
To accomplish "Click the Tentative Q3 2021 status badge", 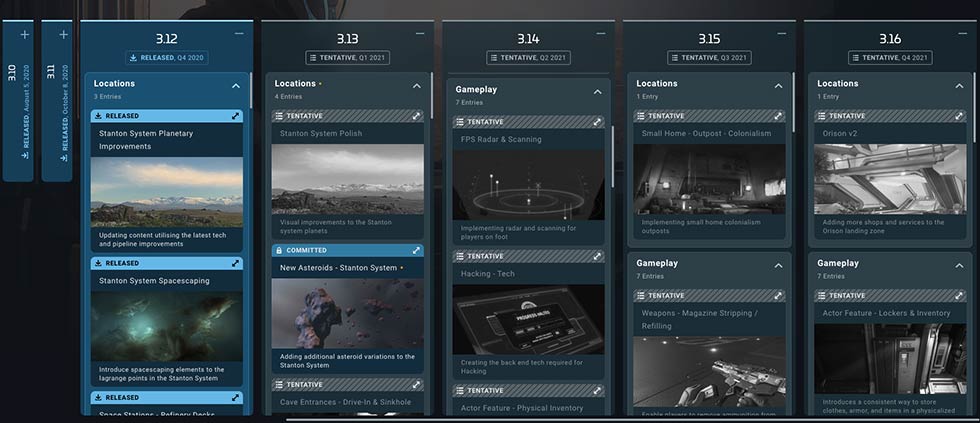I will pos(709,57).
